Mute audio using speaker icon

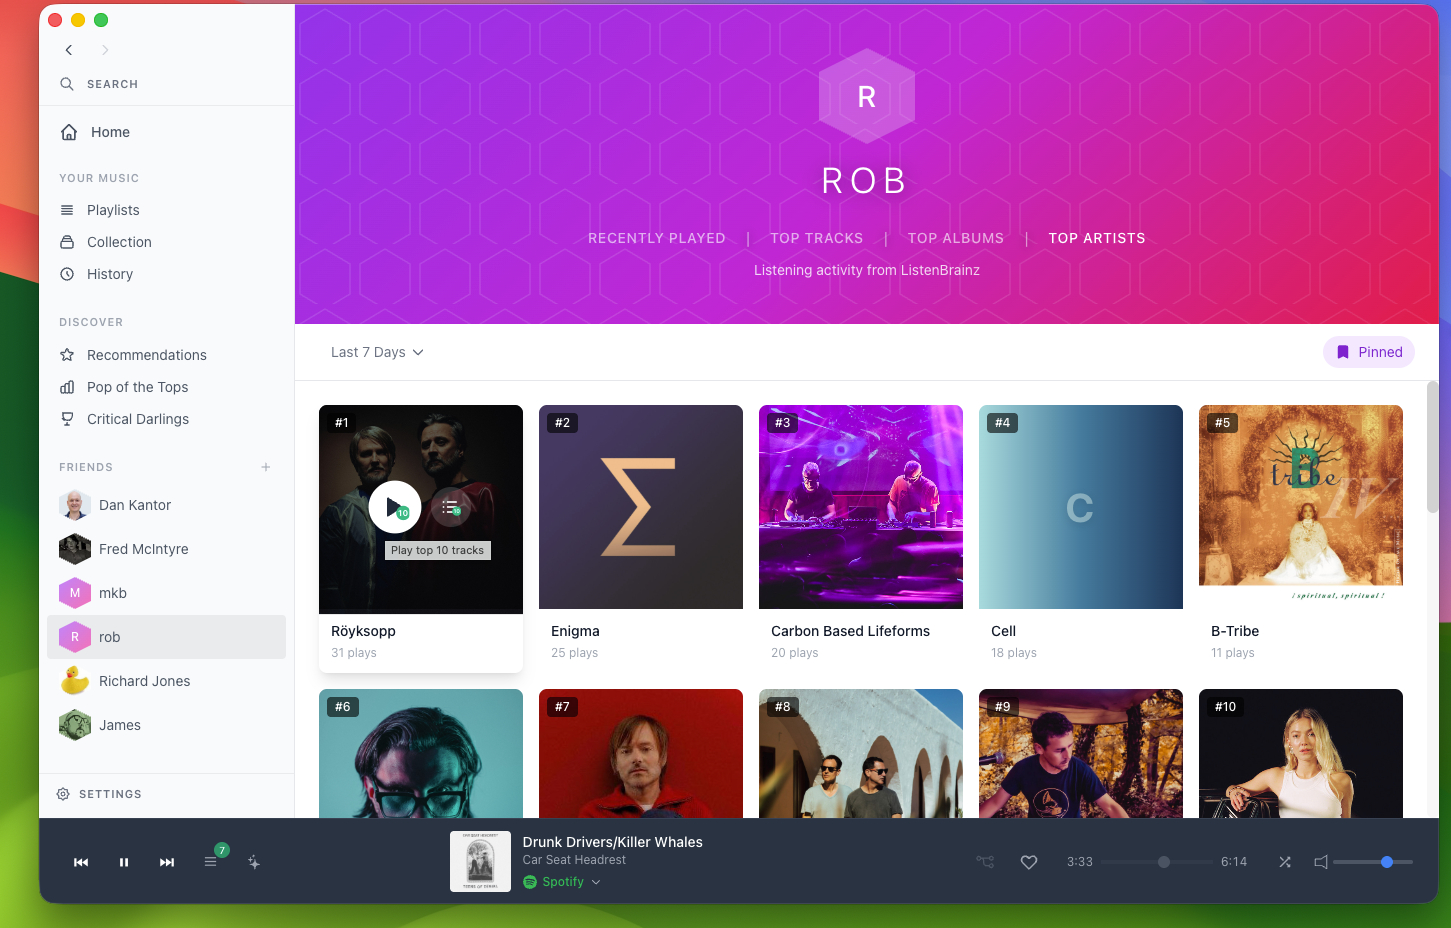pyautogui.click(x=1321, y=862)
